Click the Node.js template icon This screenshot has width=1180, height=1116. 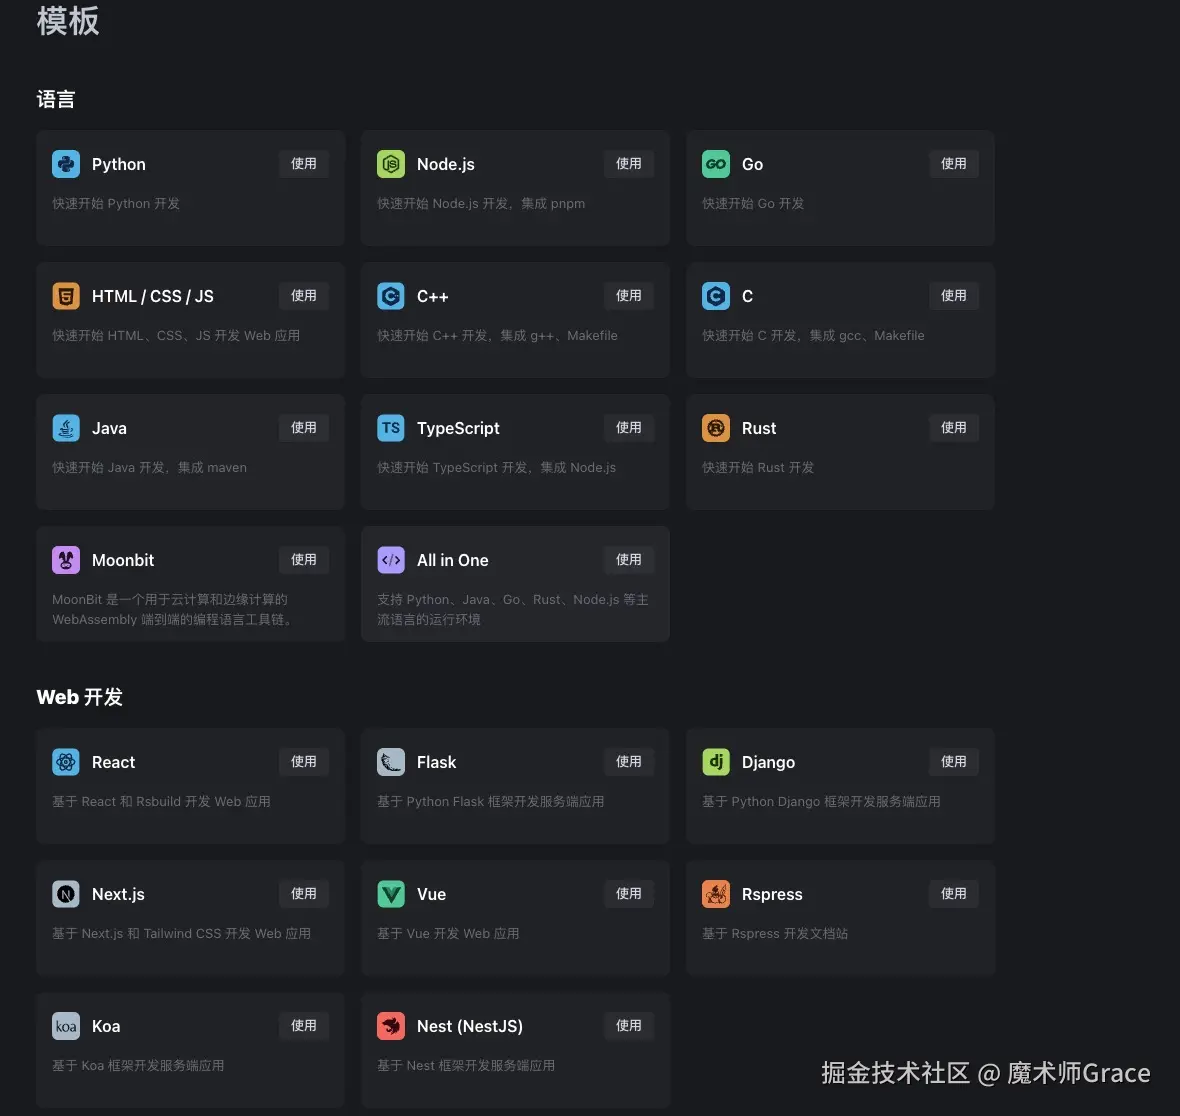coord(391,164)
